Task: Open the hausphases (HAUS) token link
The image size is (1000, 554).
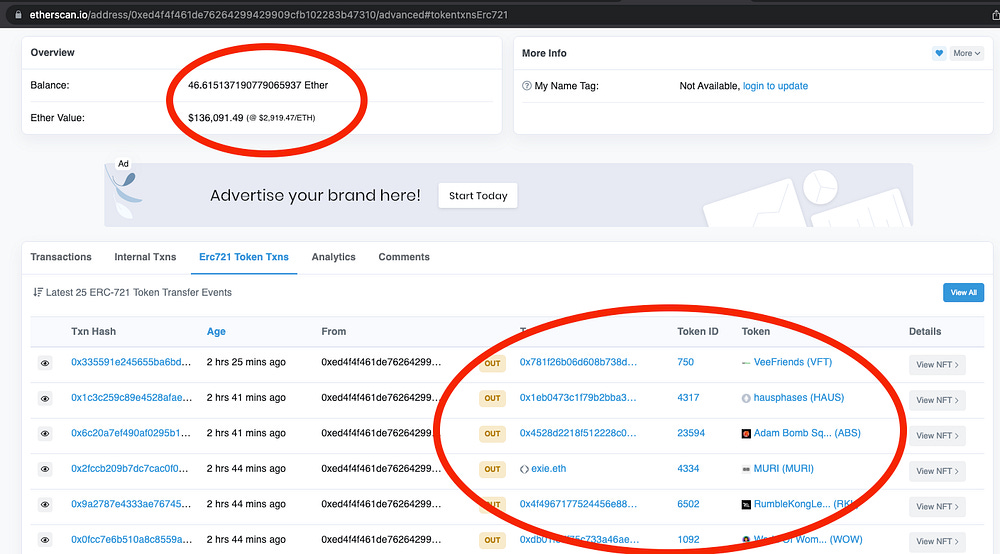Action: point(798,398)
